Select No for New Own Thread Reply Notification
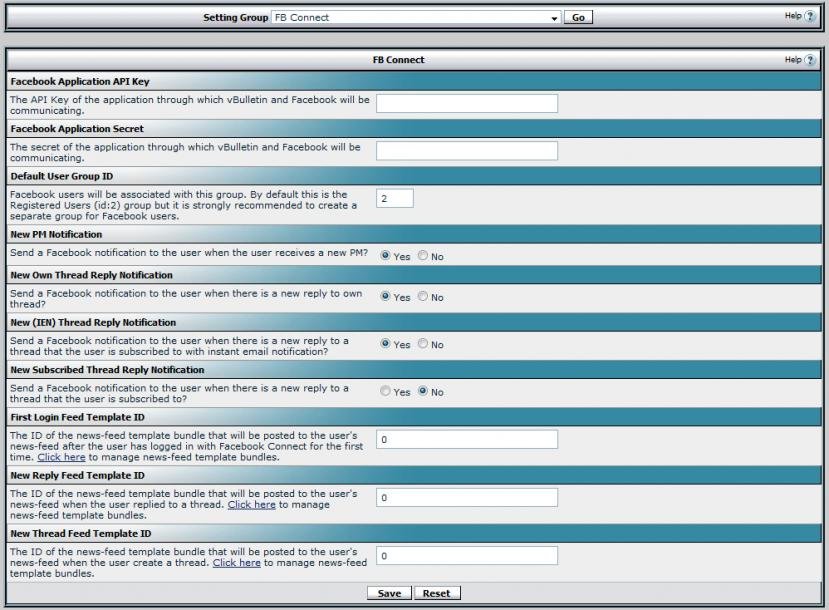The height and width of the screenshot is (610, 829). coord(422,296)
